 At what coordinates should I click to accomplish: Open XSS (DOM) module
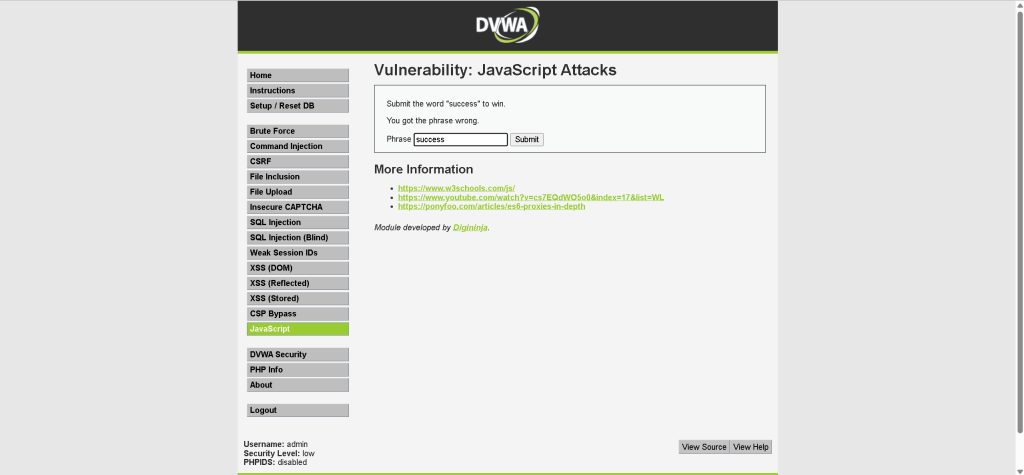click(298, 268)
